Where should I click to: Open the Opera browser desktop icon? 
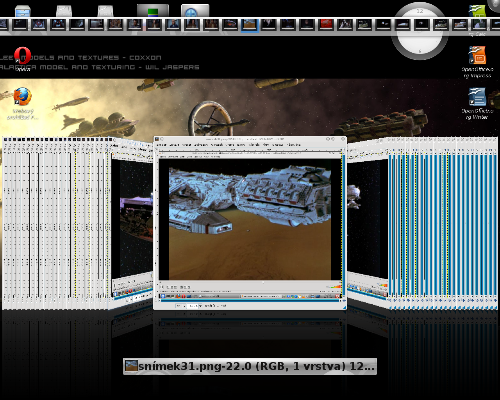[x=22, y=56]
